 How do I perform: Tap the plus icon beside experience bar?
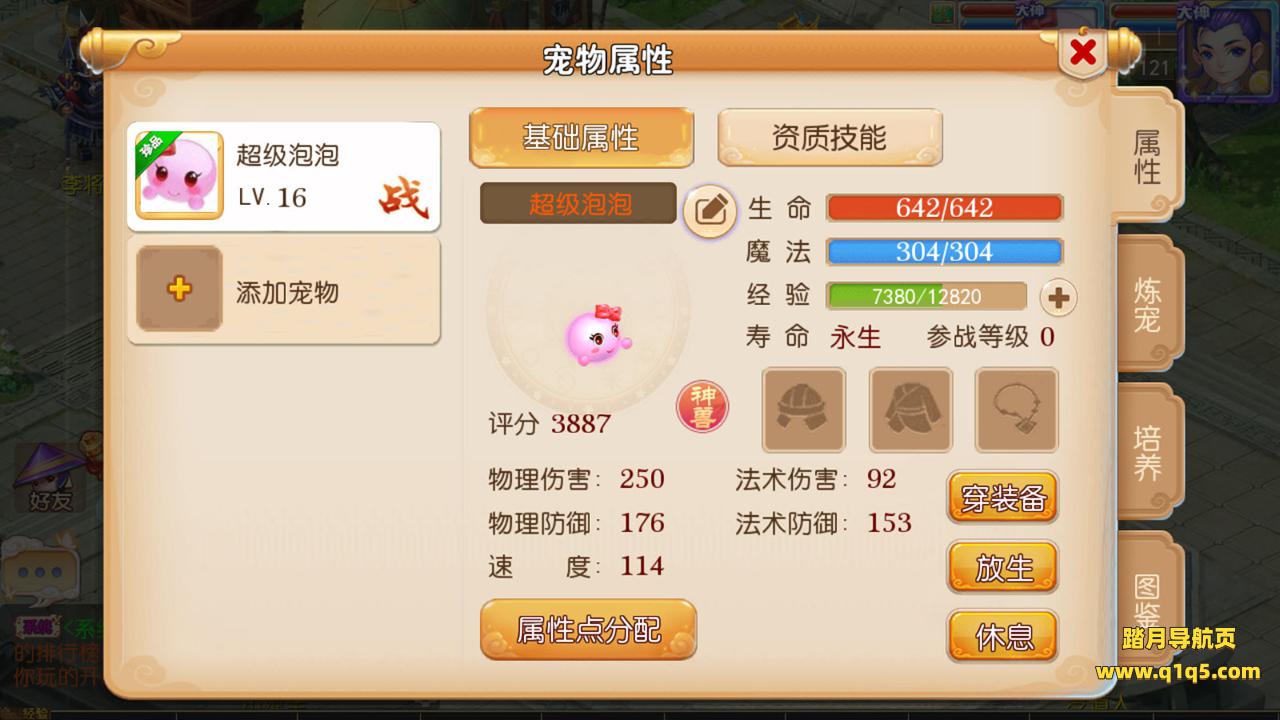(1059, 297)
